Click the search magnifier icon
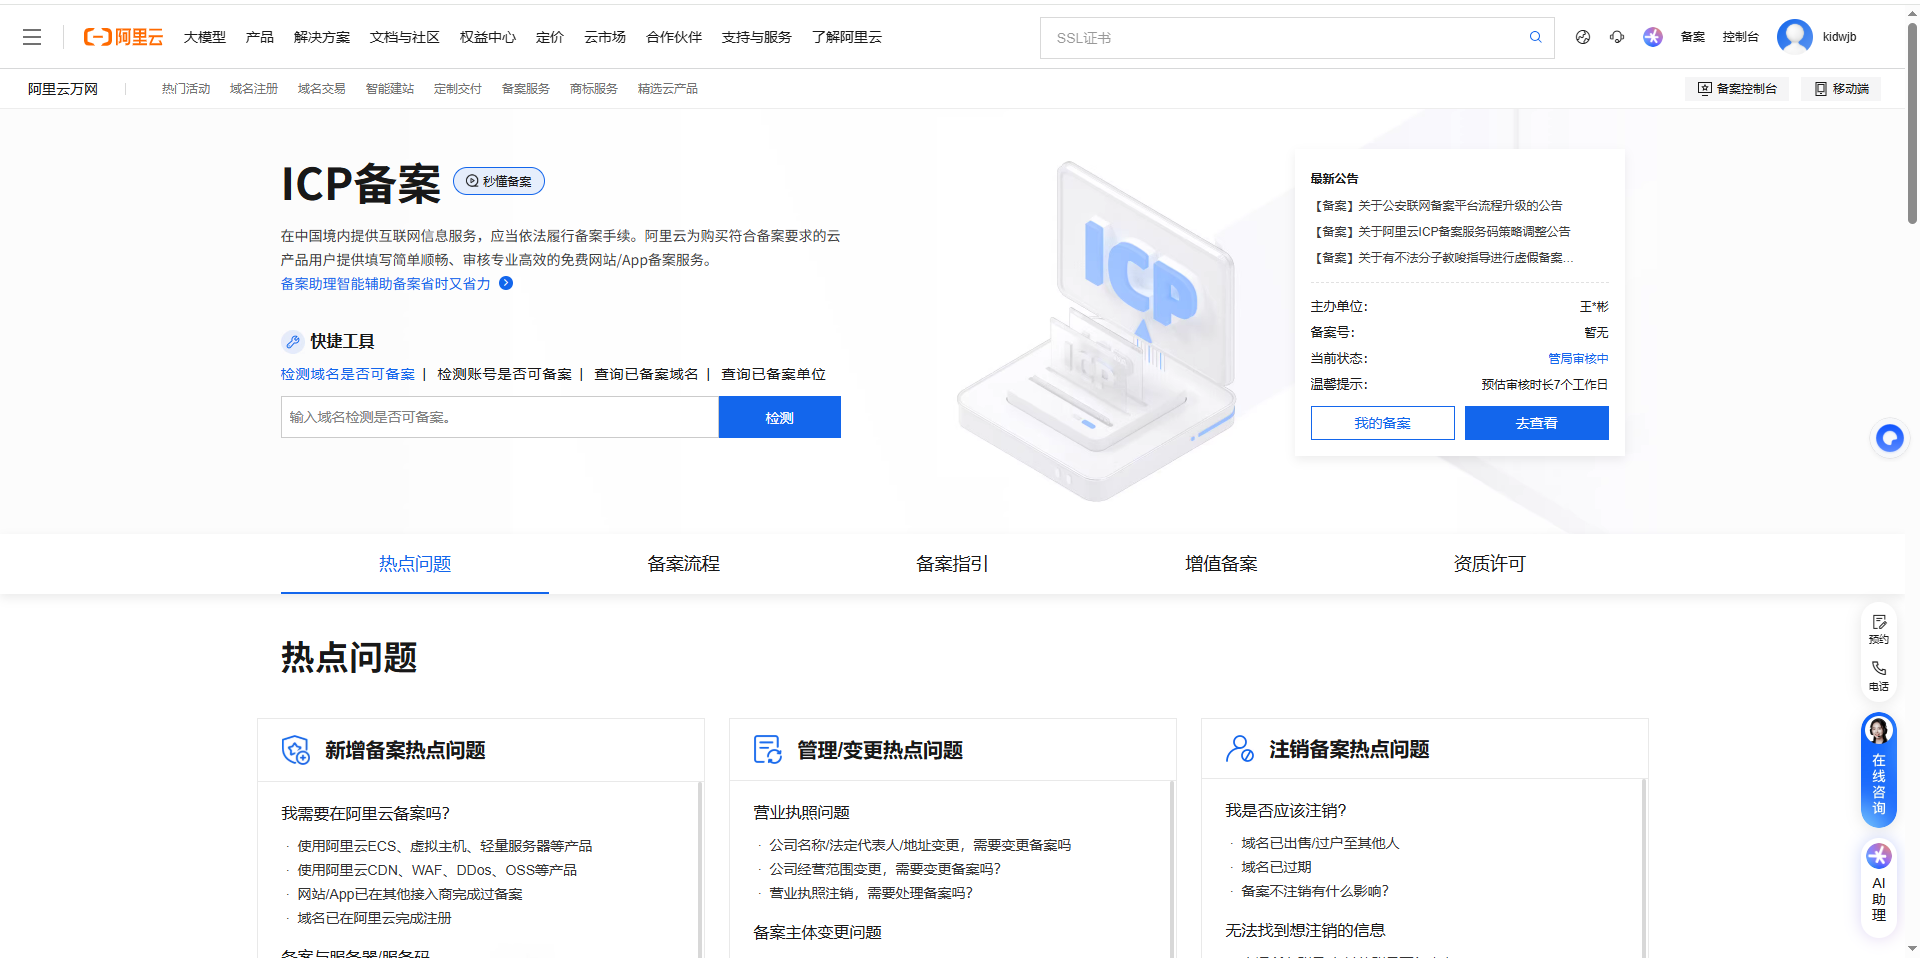The height and width of the screenshot is (958, 1920). [x=1535, y=37]
